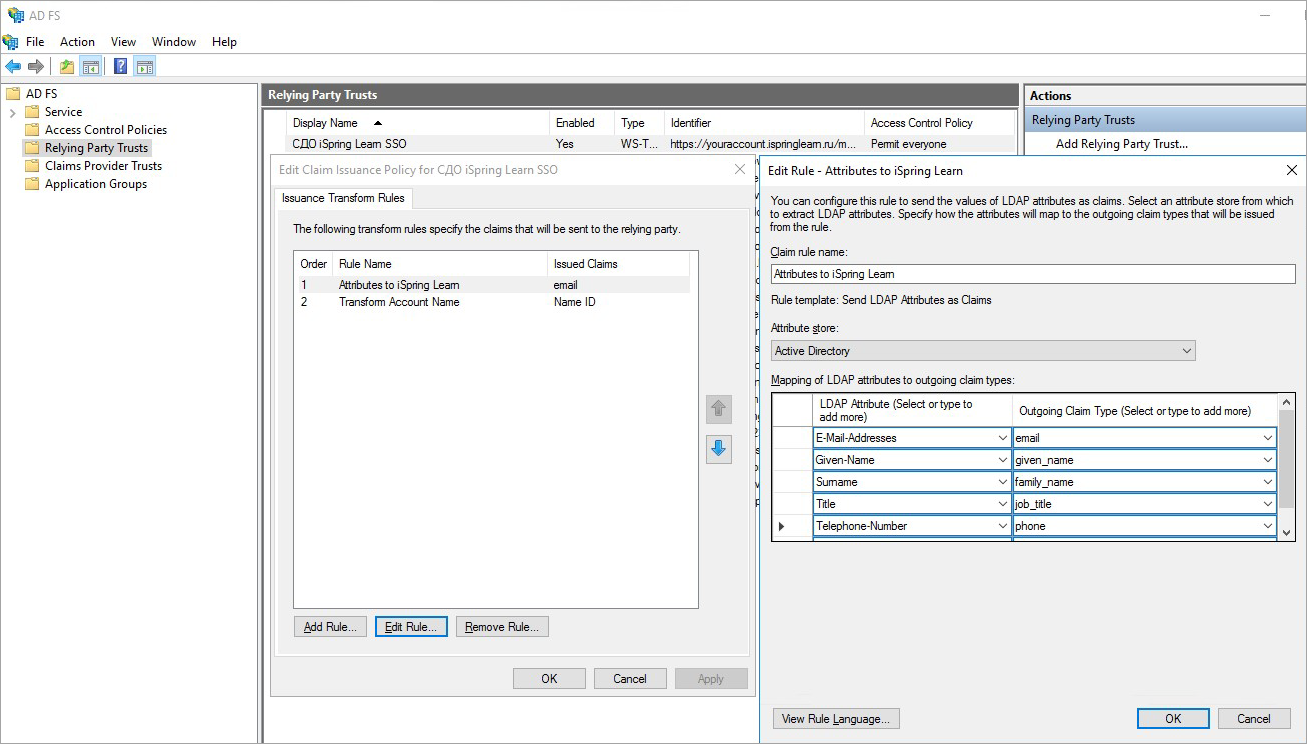1307x744 pixels.
Task: Click Cancel in Edit Claim Issuance Policy dialog
Action: 630,678
